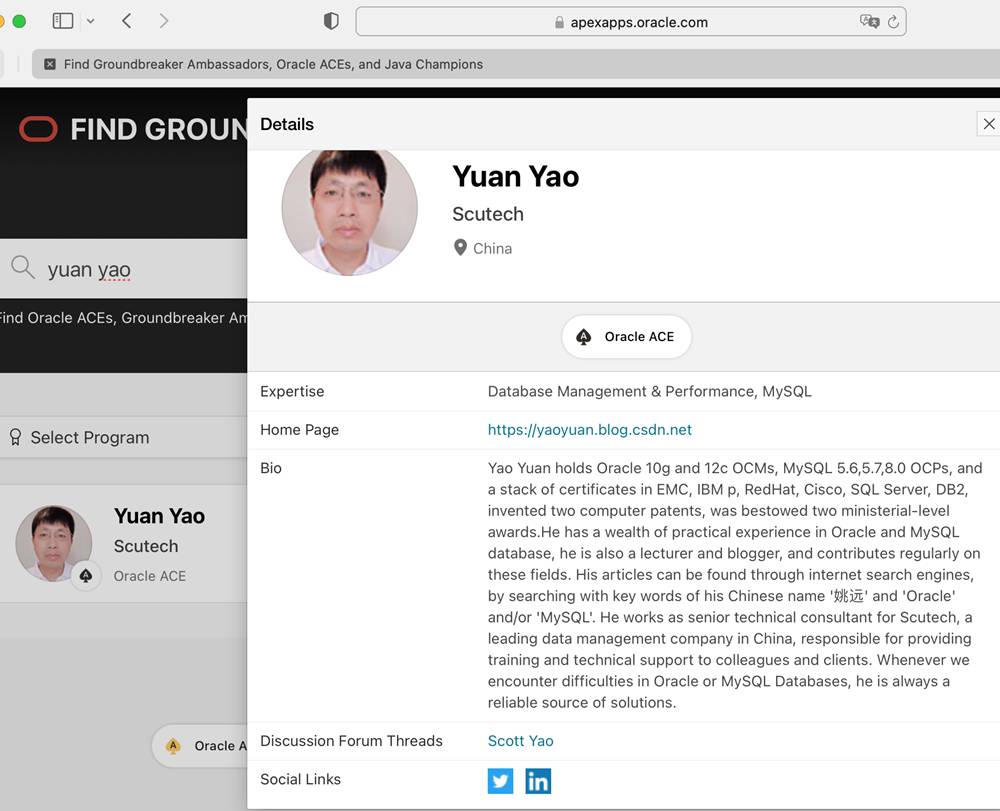Close the Details dialog

[988, 124]
